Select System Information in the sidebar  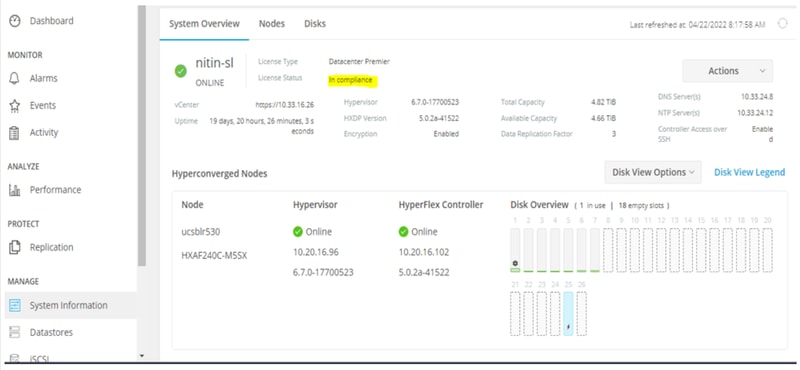coord(70,305)
